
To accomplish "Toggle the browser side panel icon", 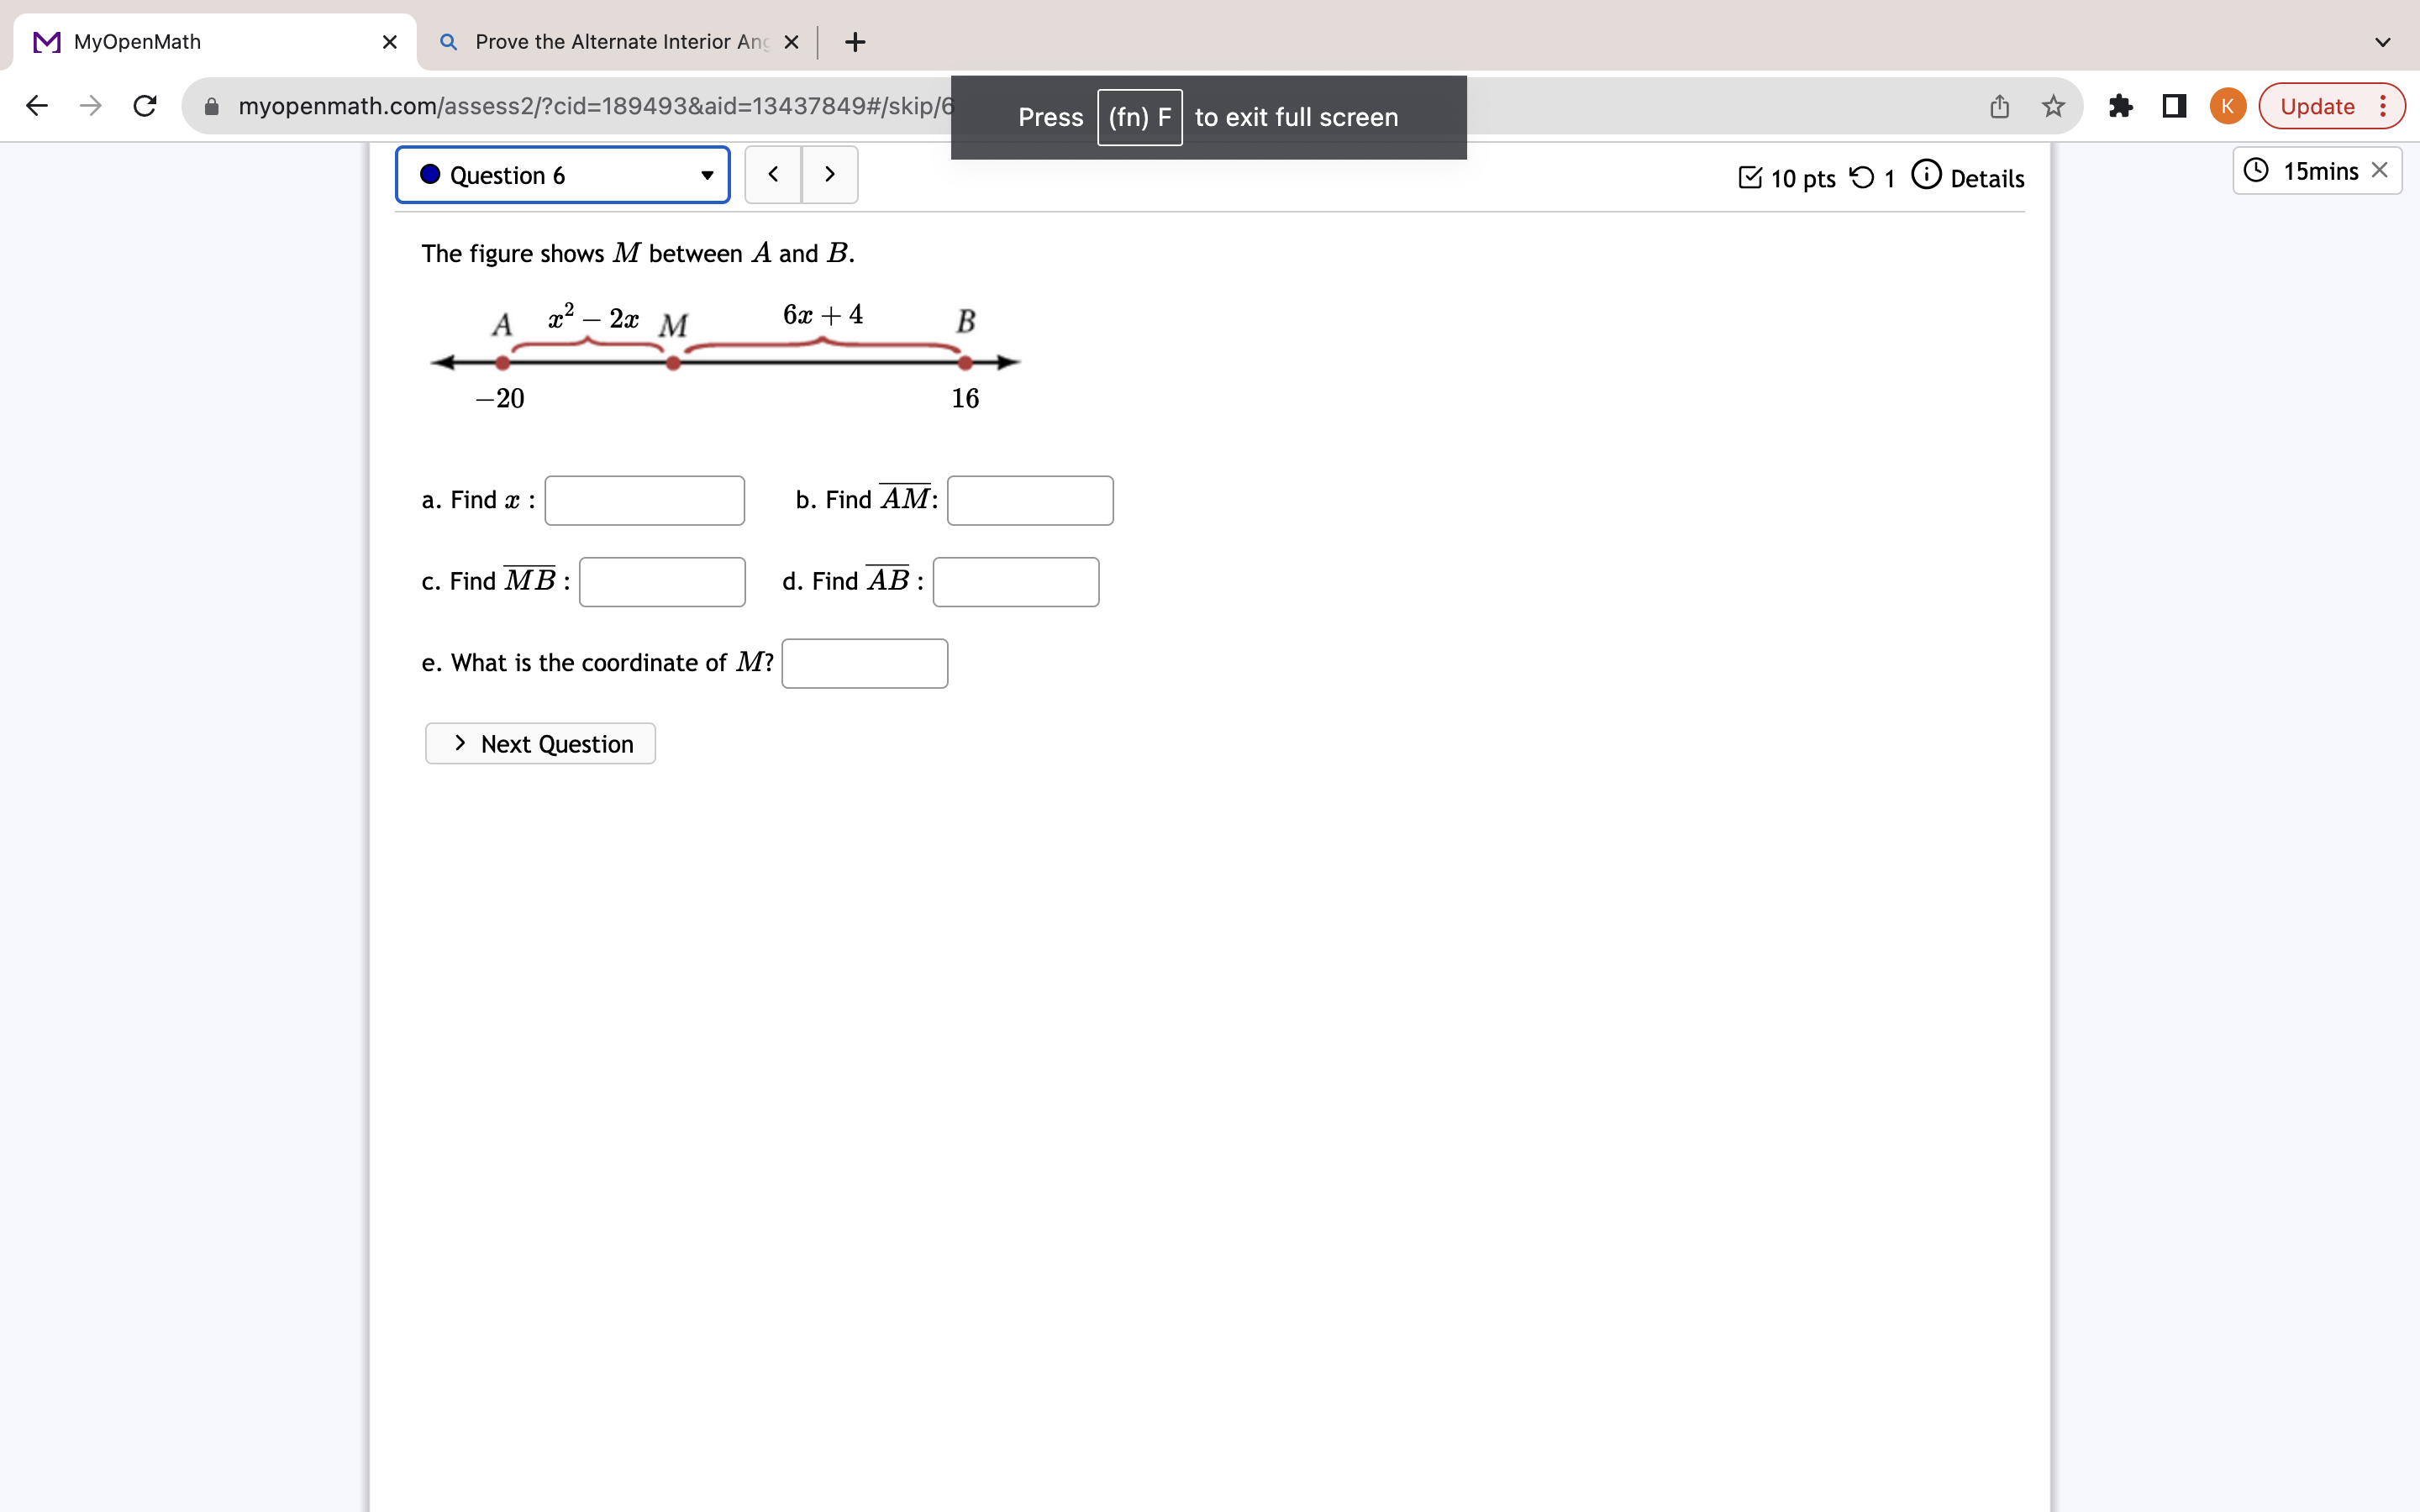I will coord(2174,106).
